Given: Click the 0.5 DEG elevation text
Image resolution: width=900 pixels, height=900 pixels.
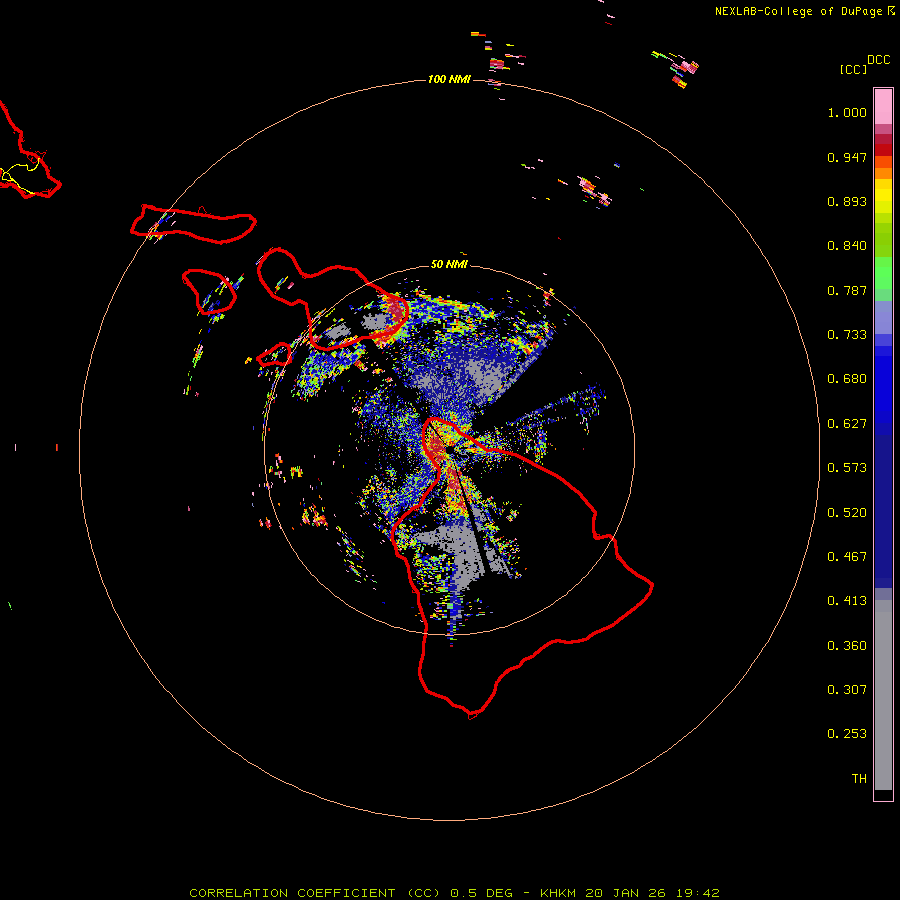Looking at the screenshot, I should pyautogui.click(x=480, y=893).
